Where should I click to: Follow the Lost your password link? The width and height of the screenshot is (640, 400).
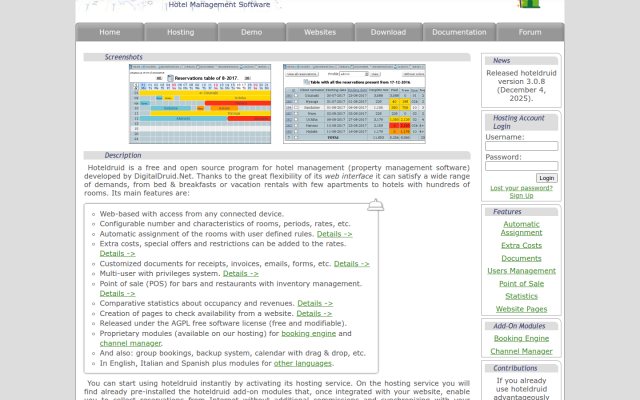point(521,188)
